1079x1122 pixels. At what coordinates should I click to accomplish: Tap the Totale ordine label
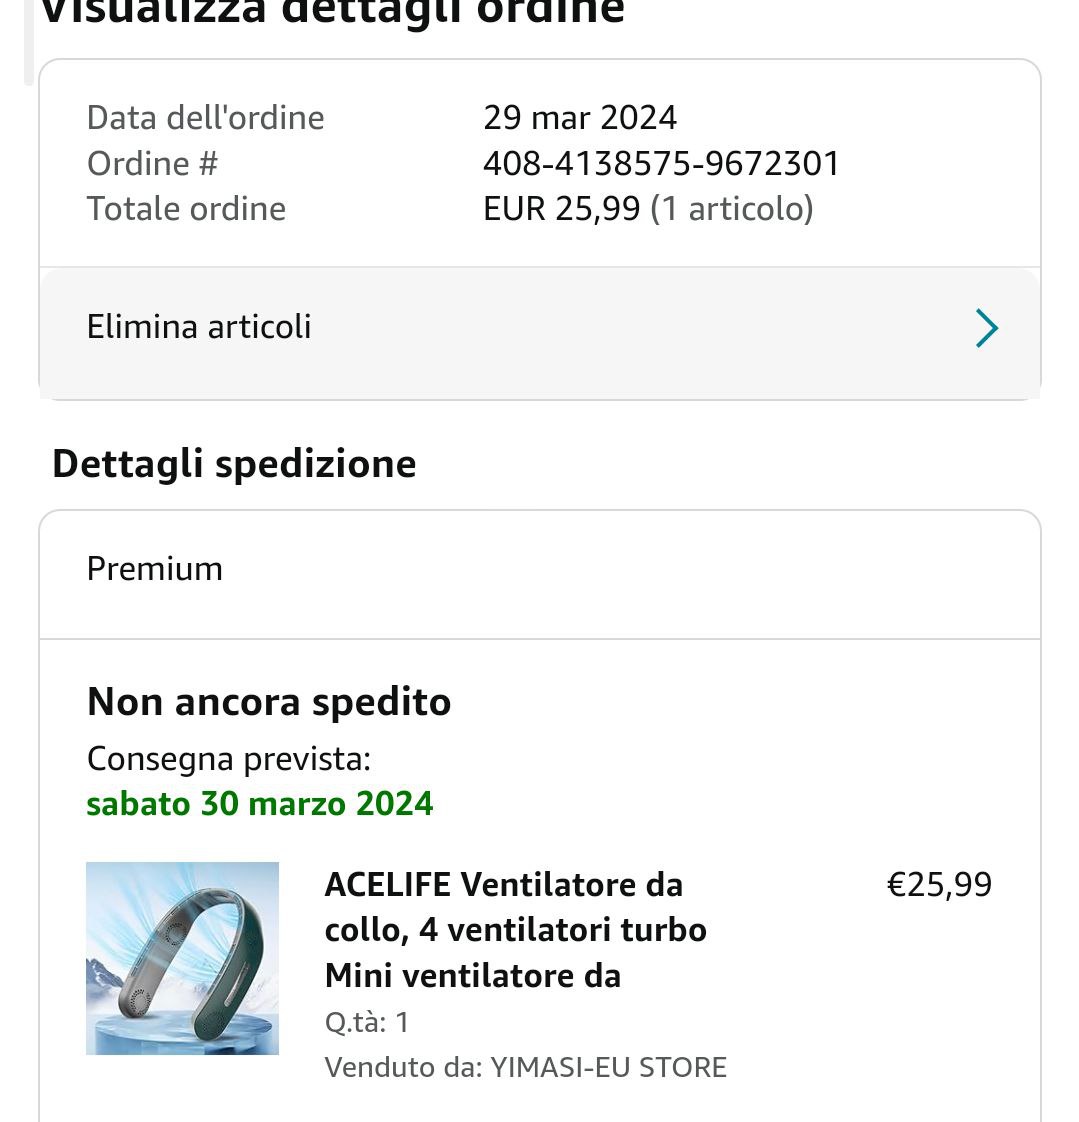[x=187, y=208]
